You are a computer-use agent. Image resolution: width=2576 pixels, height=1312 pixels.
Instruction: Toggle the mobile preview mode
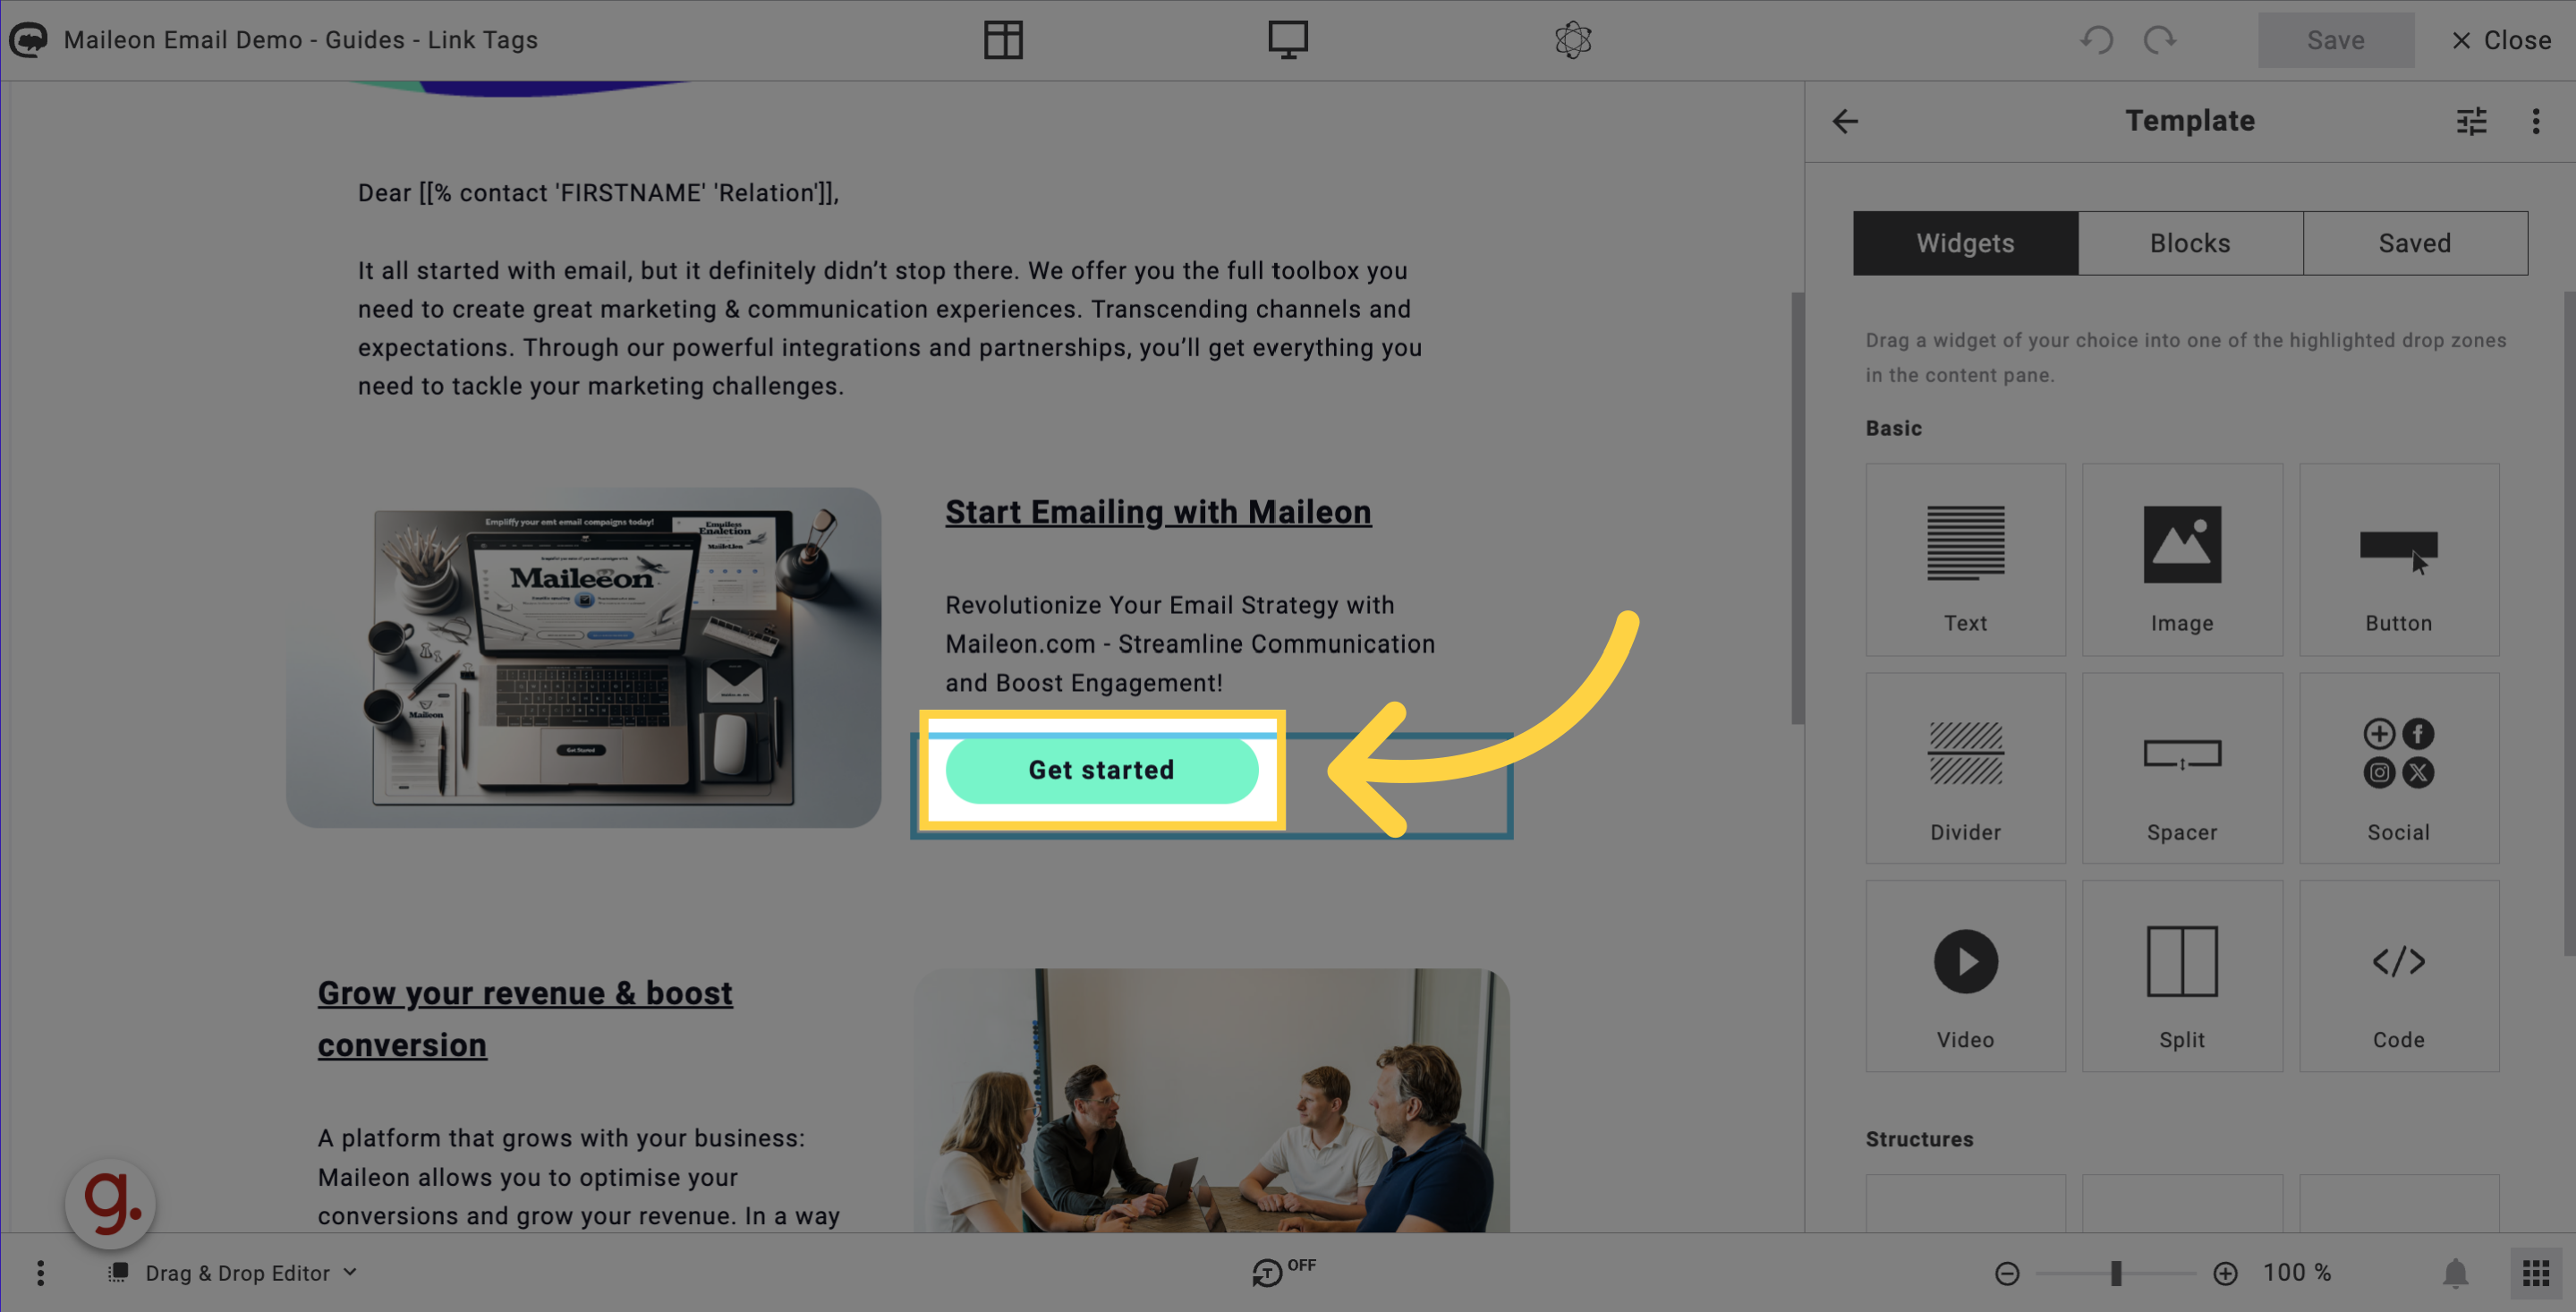(1288, 40)
